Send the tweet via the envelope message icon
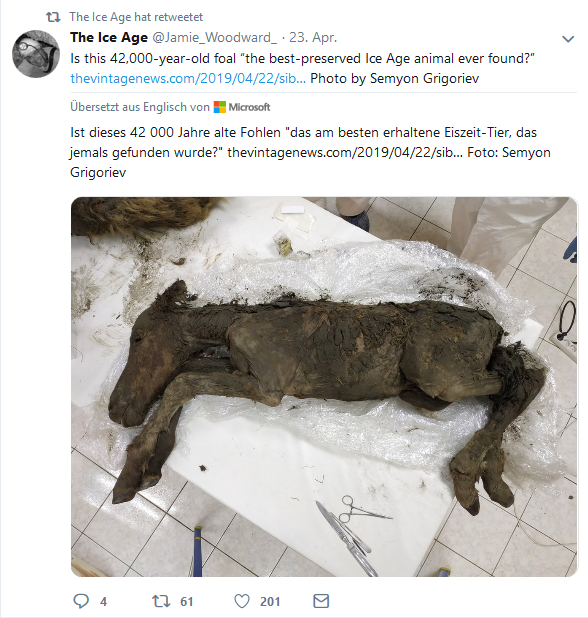Image resolution: width=588 pixels, height=618 pixels. [321, 601]
